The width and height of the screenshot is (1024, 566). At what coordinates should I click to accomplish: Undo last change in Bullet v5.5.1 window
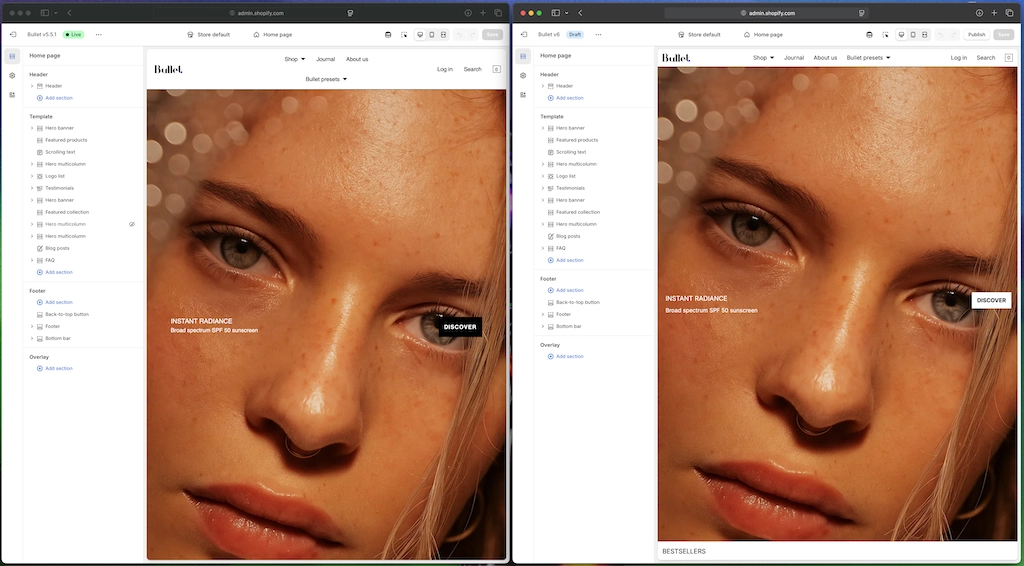(459, 35)
